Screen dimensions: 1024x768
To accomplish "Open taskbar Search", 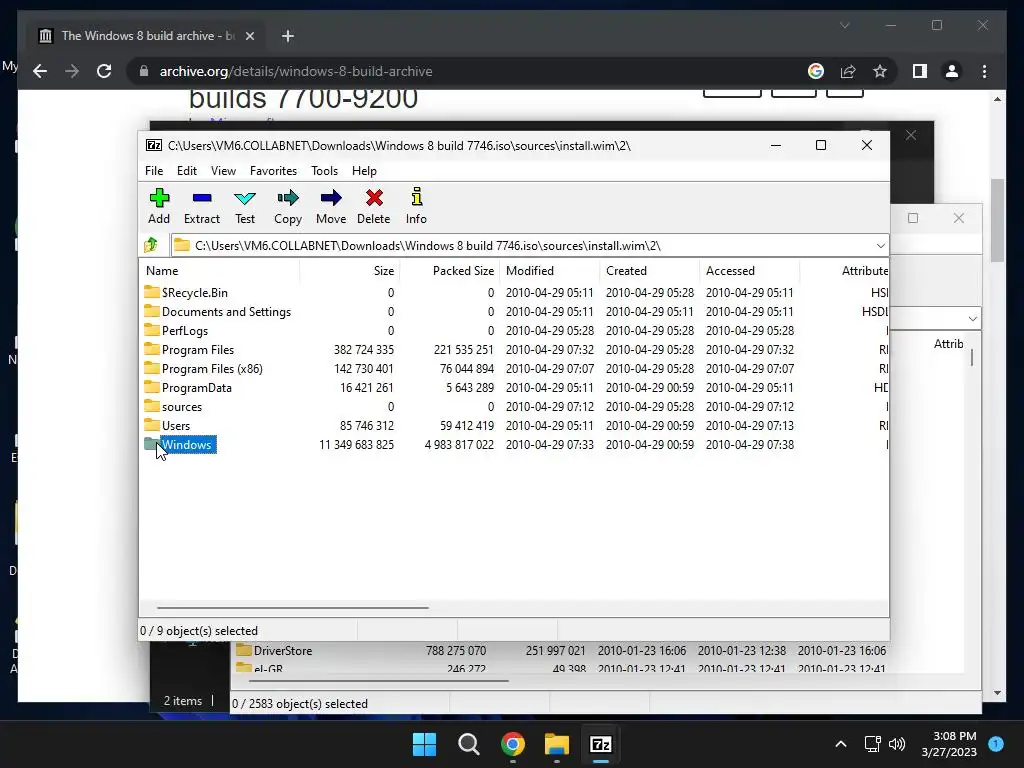I will pyautogui.click(x=468, y=744).
